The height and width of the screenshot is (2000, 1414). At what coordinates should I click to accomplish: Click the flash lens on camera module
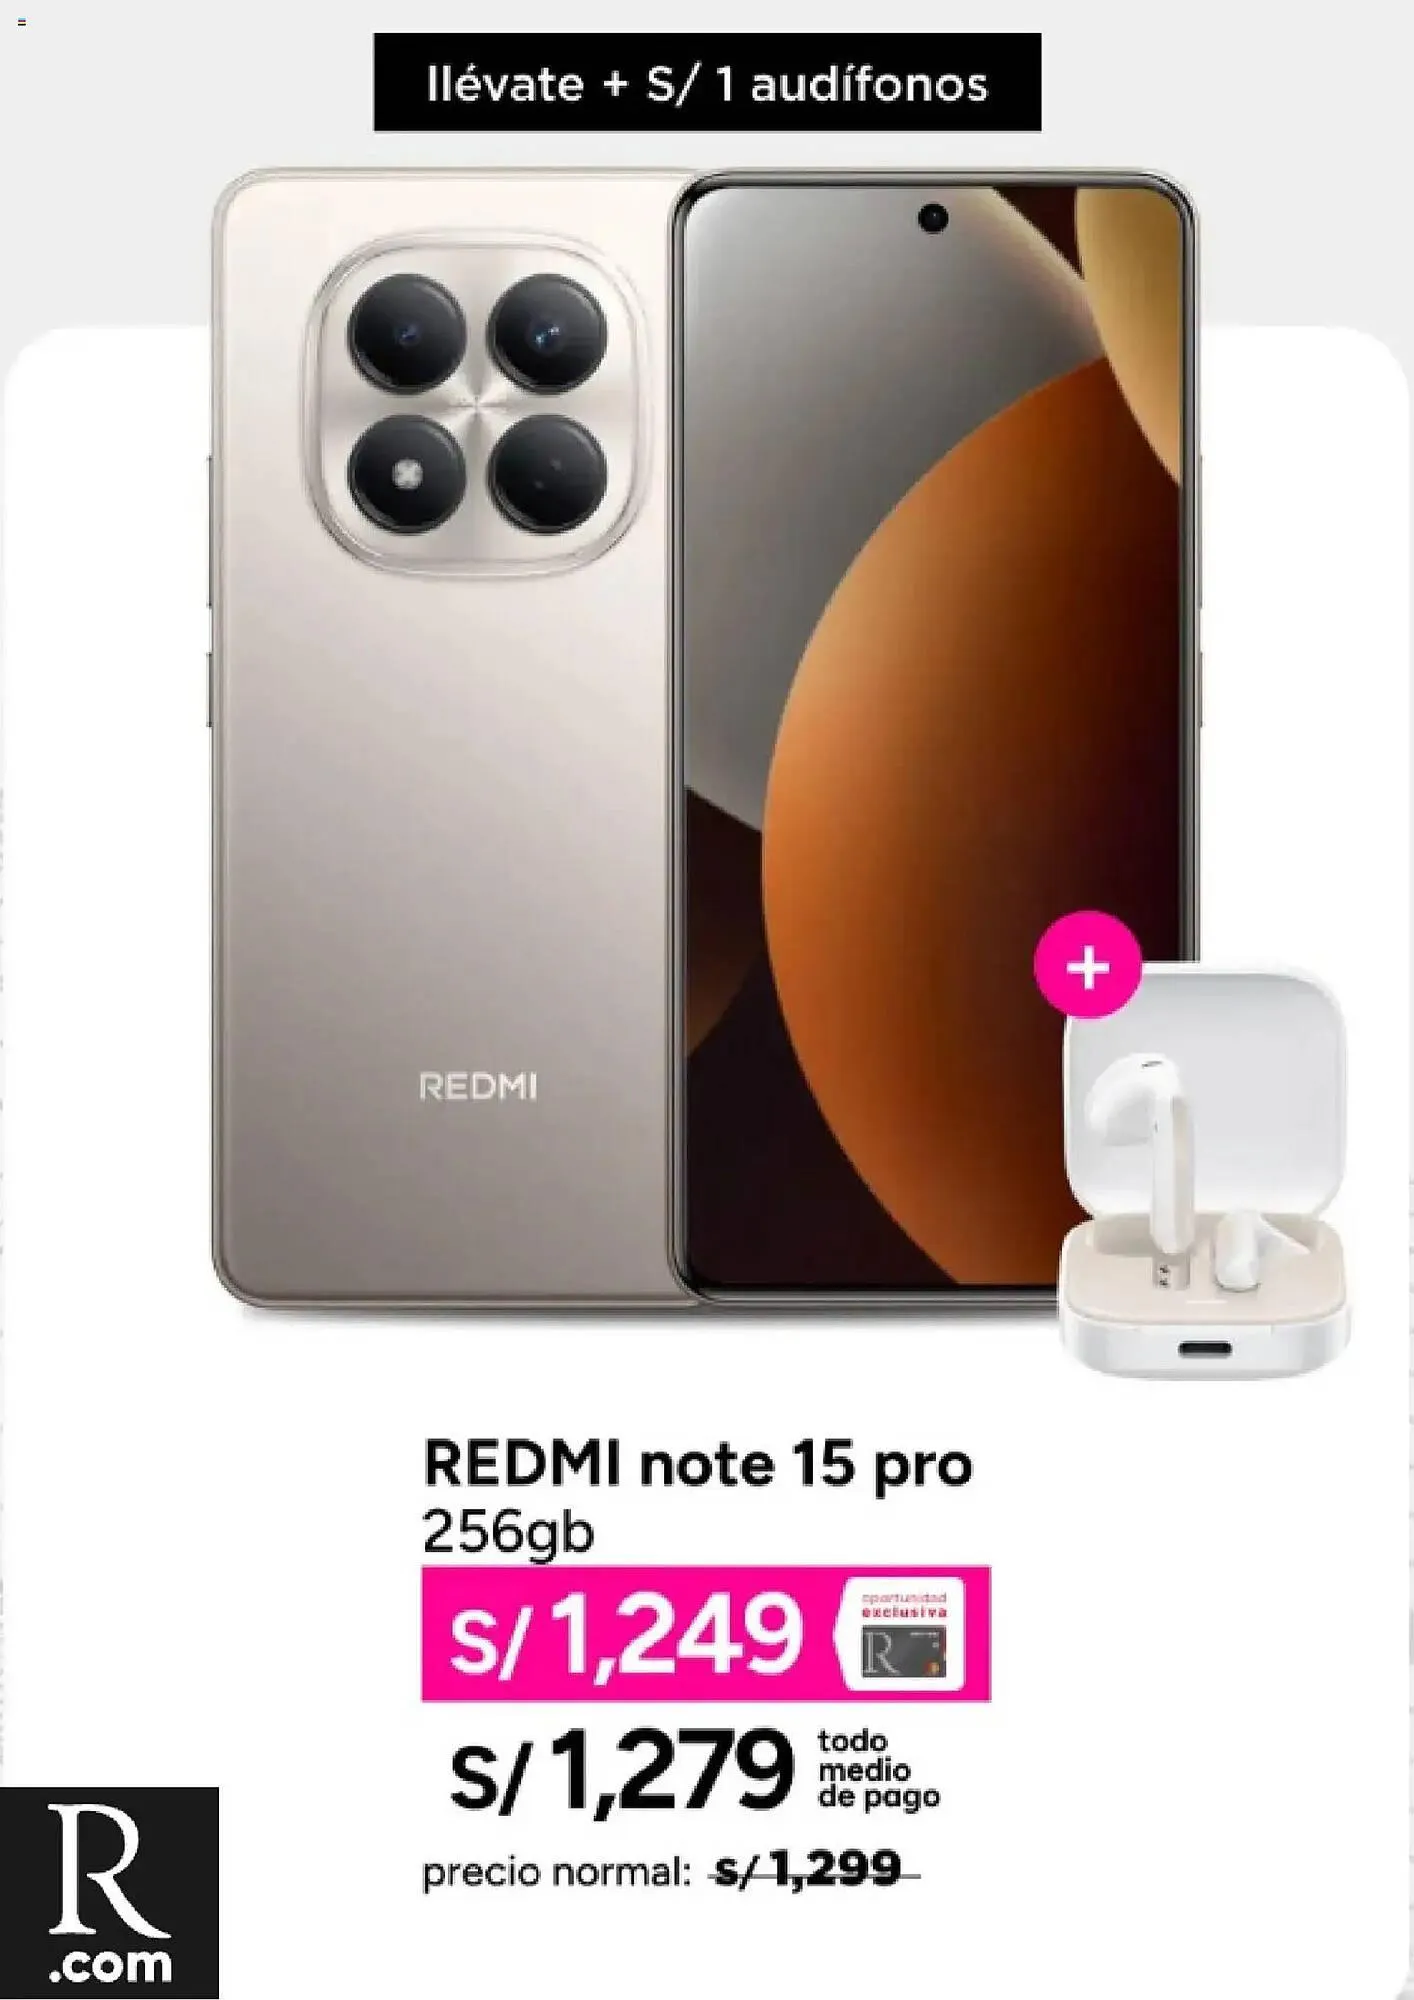[x=406, y=474]
